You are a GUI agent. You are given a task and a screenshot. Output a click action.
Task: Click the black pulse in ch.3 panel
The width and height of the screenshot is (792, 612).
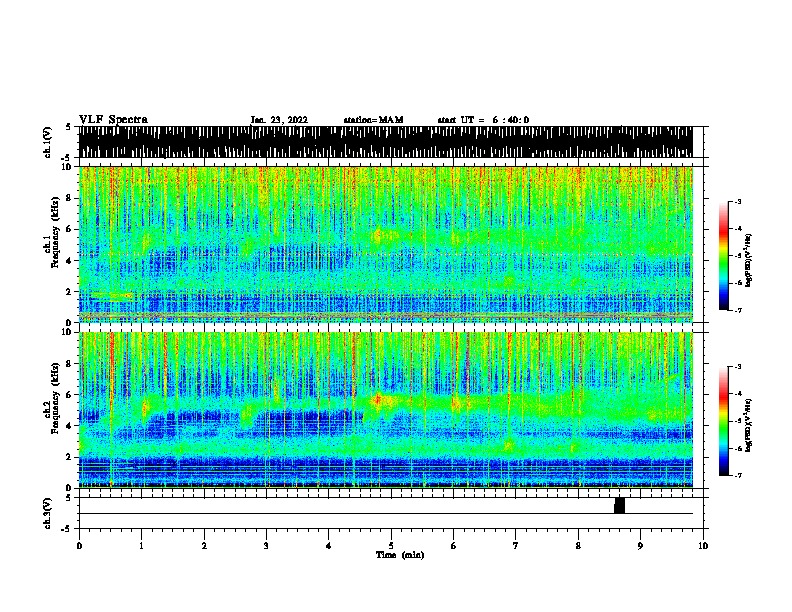tap(619, 505)
